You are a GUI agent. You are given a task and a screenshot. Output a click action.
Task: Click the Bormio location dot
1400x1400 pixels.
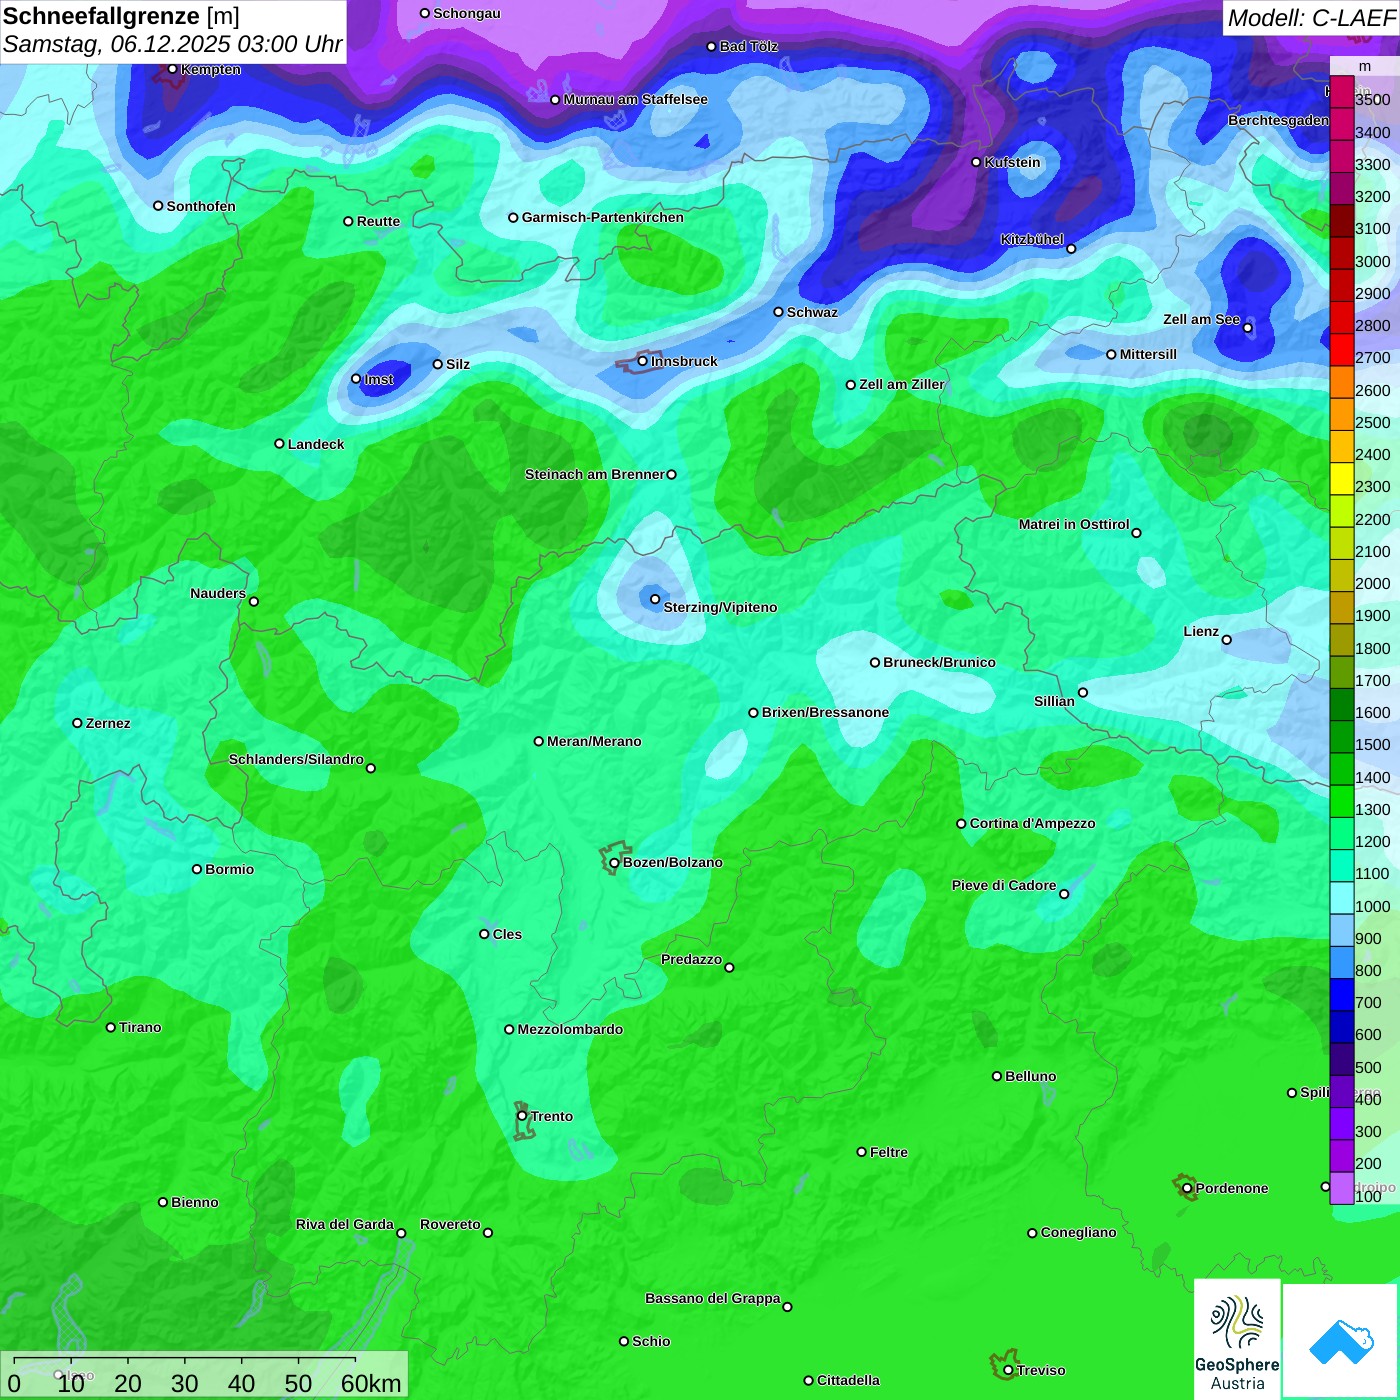pos(197,869)
